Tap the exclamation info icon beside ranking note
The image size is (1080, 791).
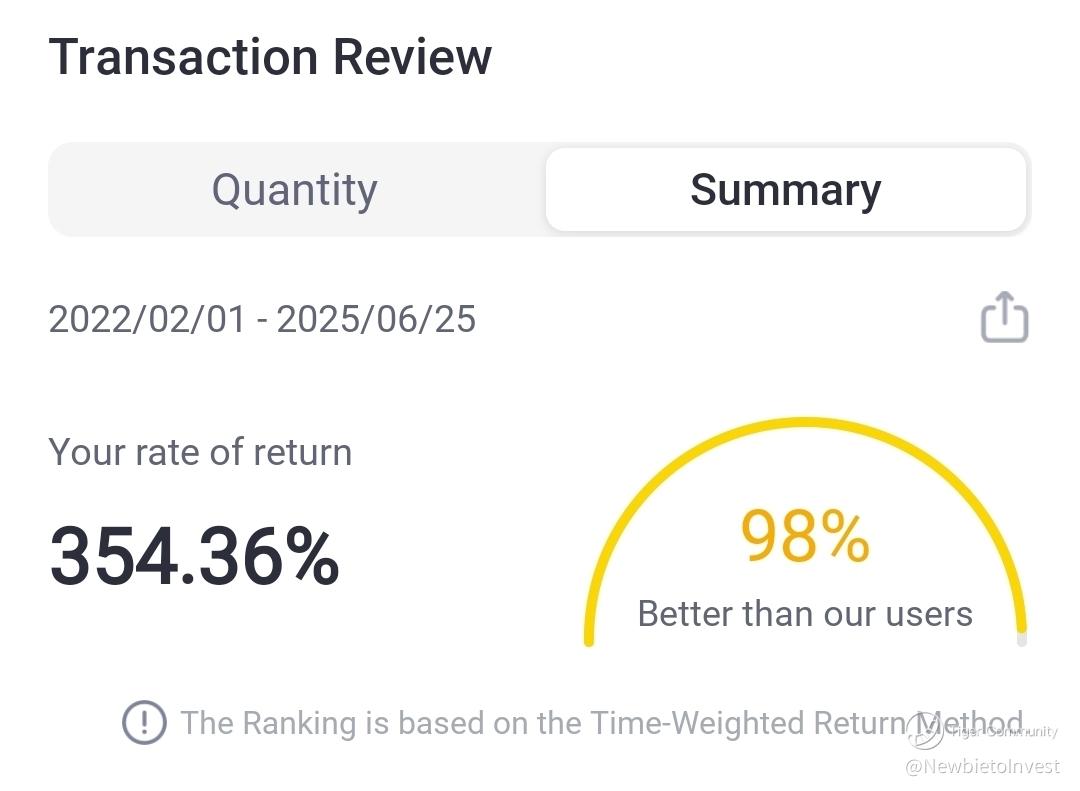144,722
